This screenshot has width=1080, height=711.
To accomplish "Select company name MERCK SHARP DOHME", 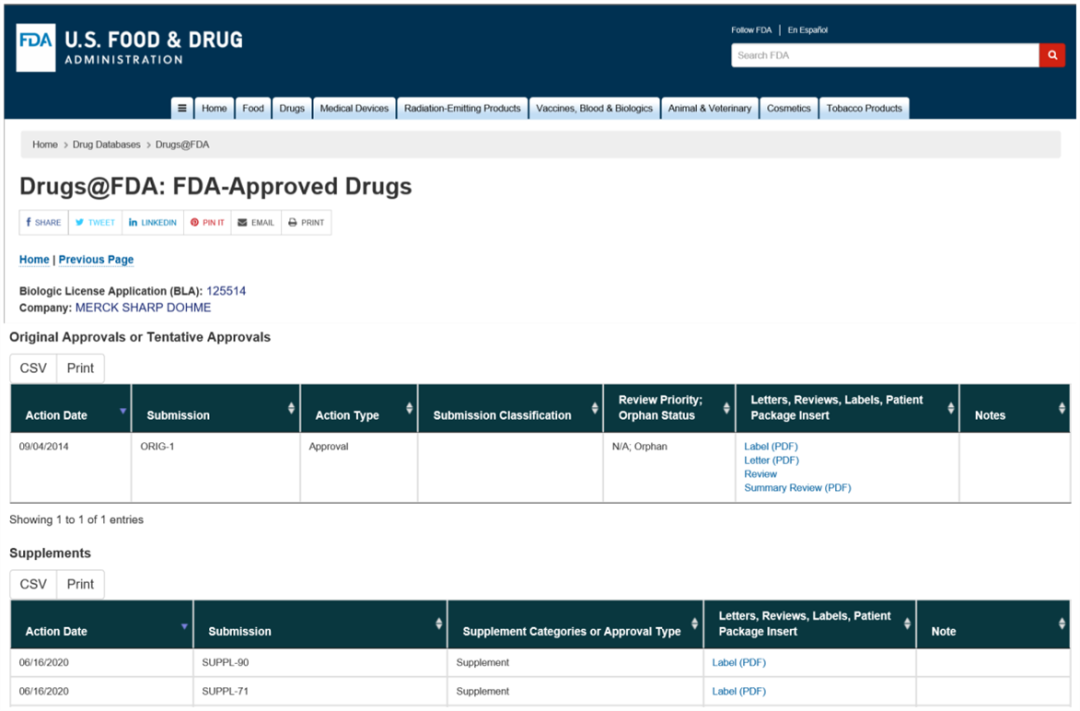I will coord(143,307).
